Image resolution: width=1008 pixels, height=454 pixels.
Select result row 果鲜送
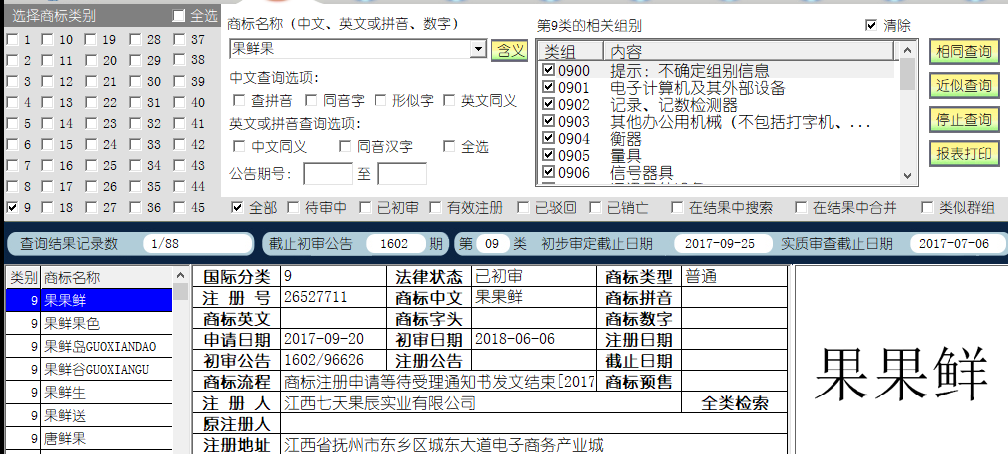coord(89,416)
